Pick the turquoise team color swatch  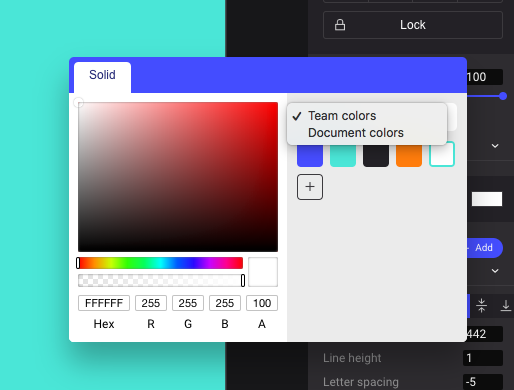343,154
